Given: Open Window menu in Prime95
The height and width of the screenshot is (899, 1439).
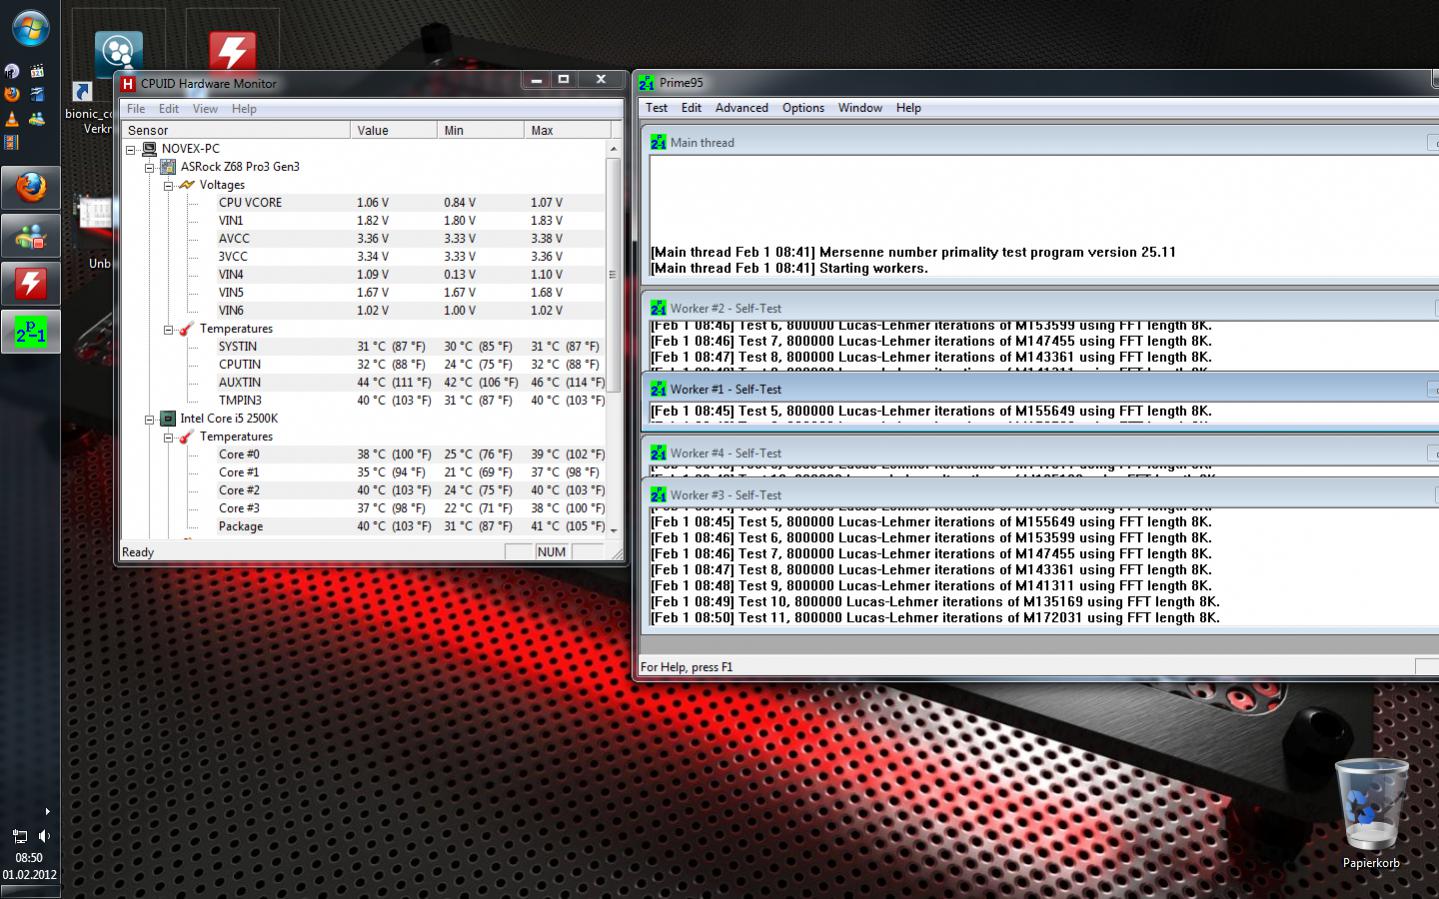Looking at the screenshot, I should [860, 108].
